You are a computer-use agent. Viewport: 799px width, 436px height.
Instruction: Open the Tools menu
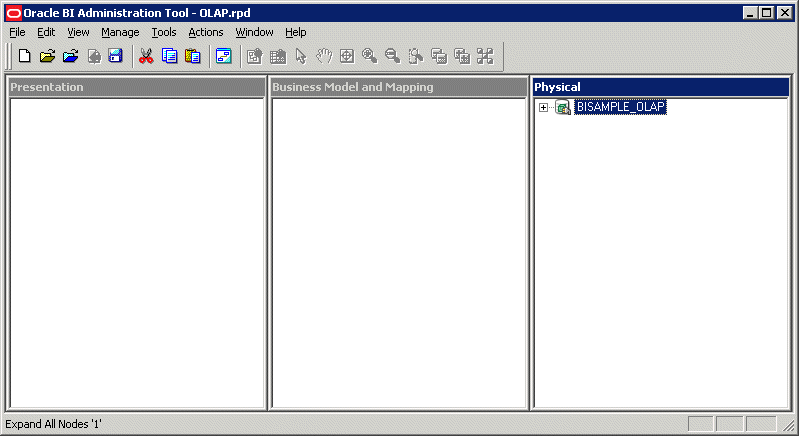coord(164,32)
